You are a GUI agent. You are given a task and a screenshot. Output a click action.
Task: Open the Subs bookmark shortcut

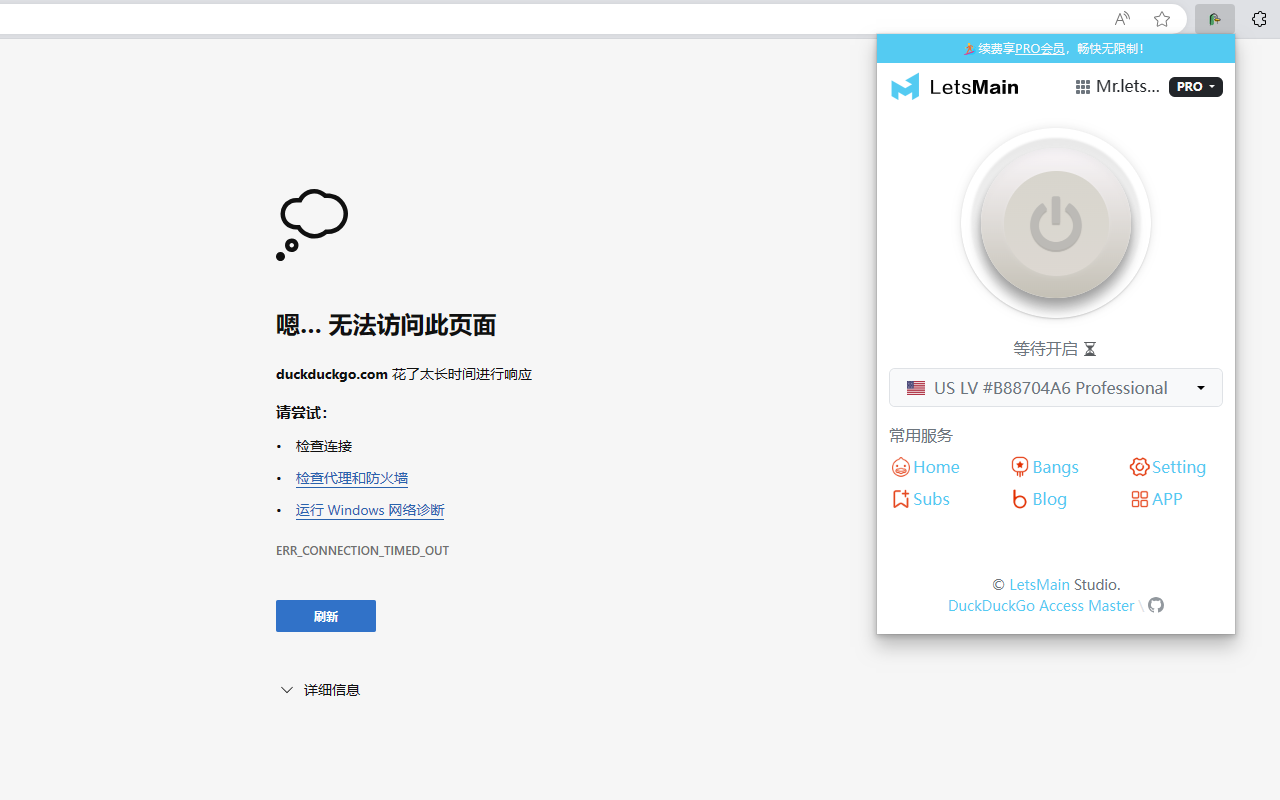[901, 499]
